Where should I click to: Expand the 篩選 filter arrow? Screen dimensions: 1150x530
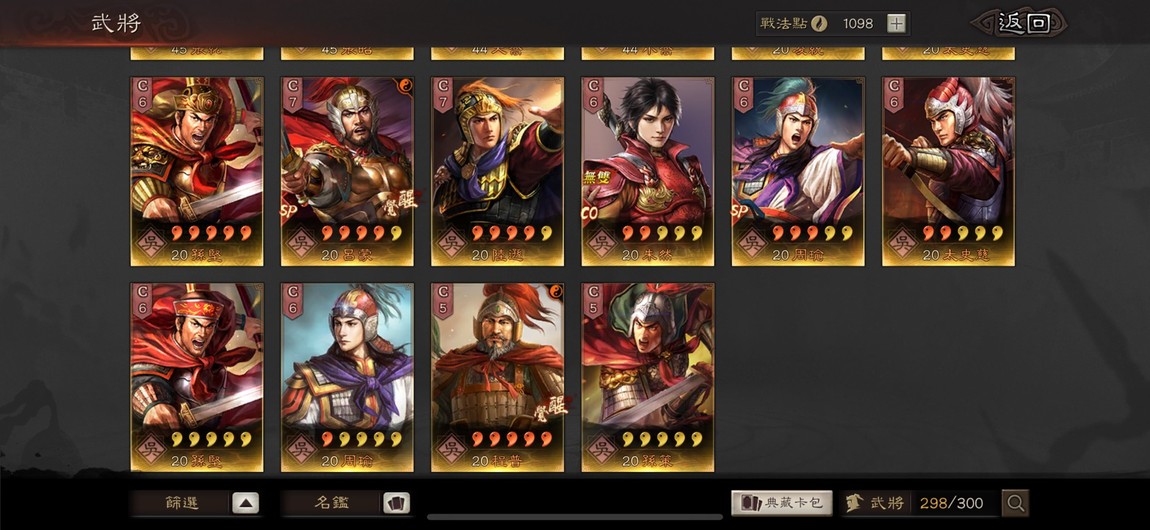(246, 503)
